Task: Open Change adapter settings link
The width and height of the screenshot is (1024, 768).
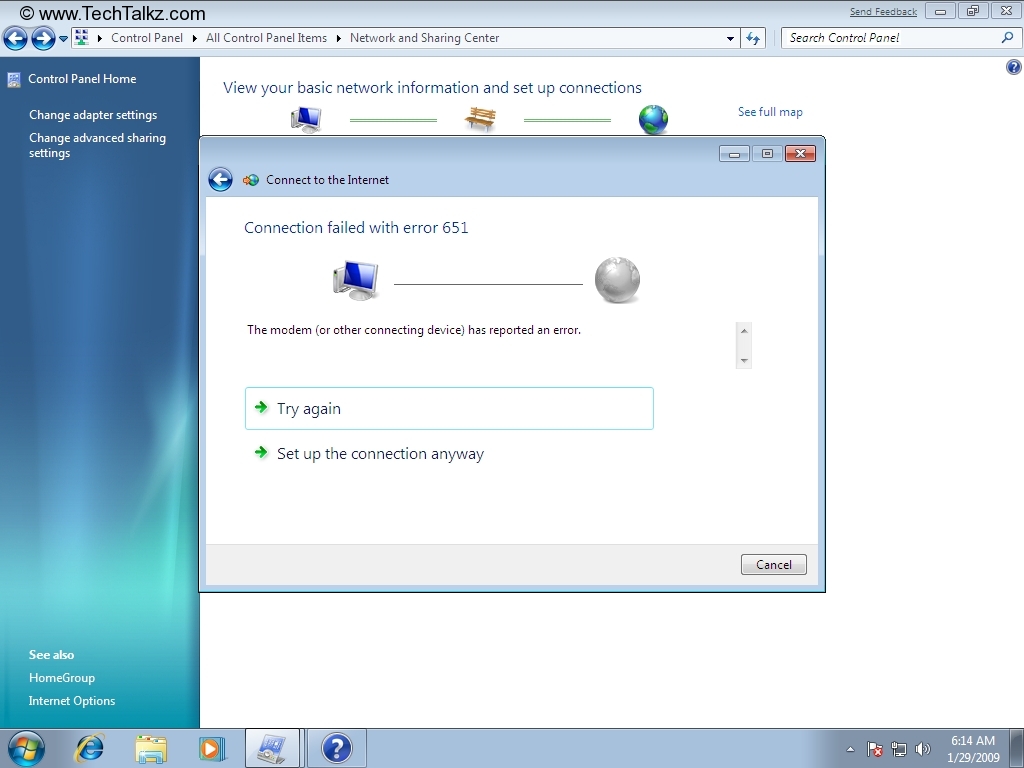Action: [93, 115]
